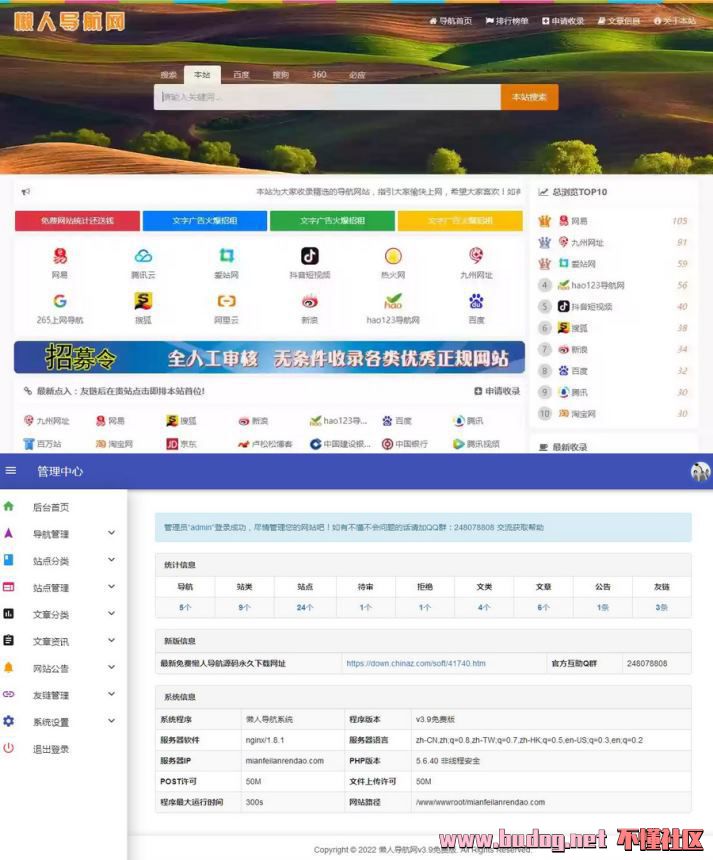Expand the 网站公告 menu chevron

(111, 667)
